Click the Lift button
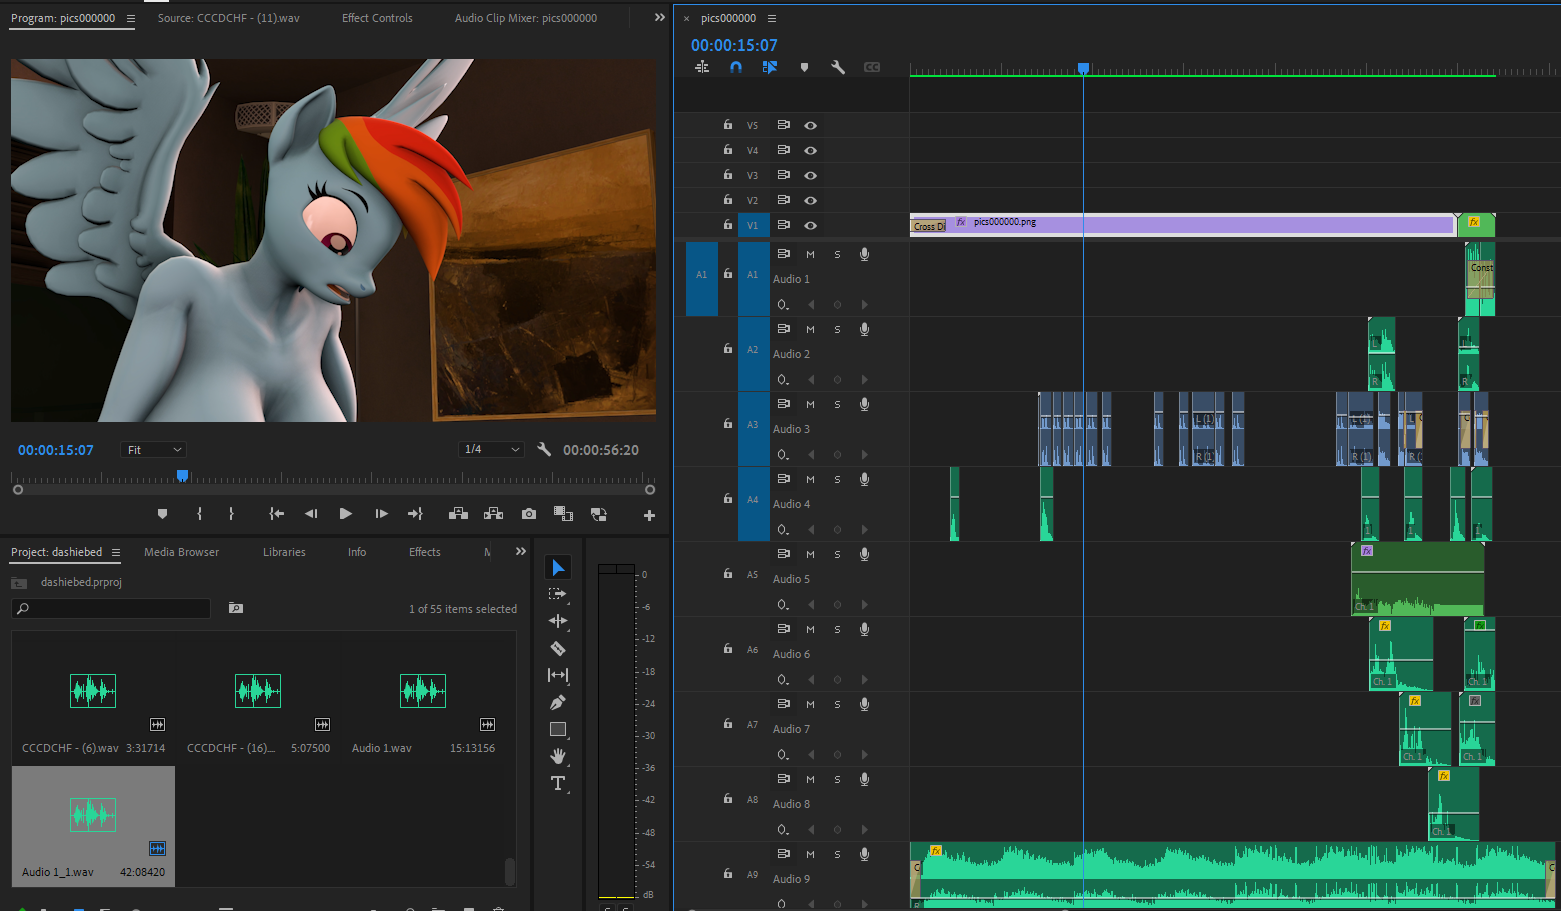 coord(459,514)
